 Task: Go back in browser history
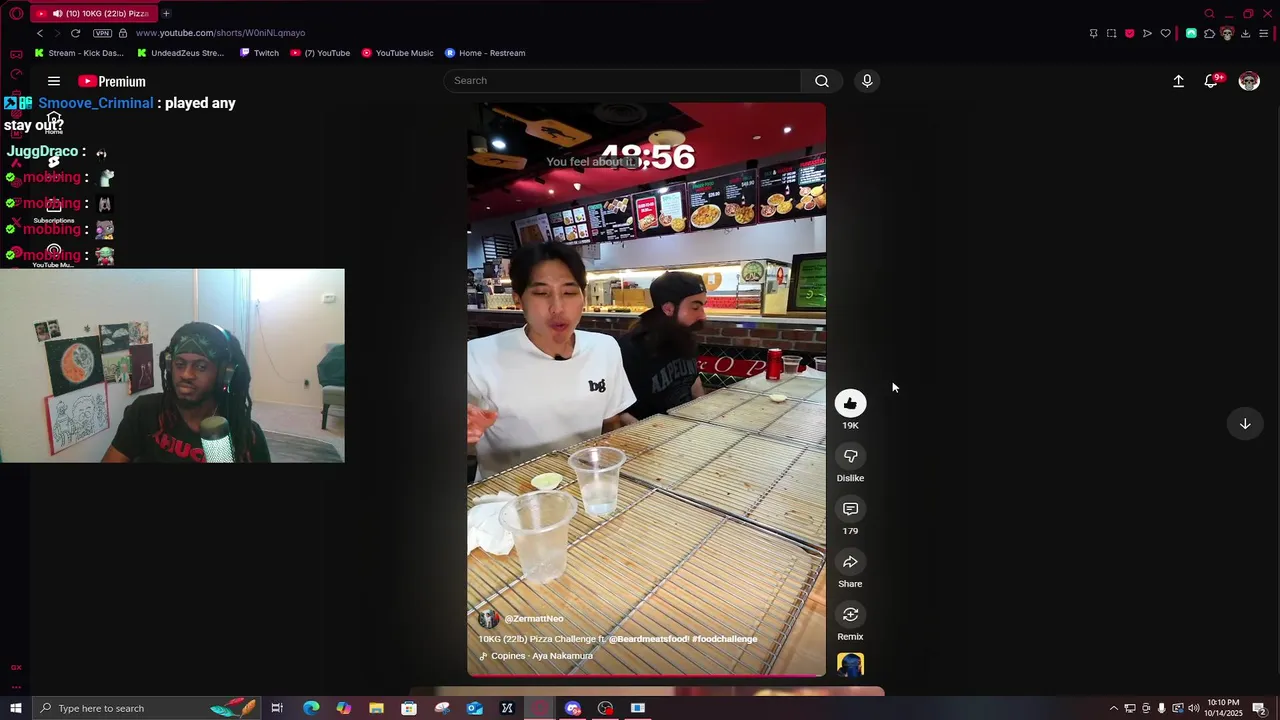[40, 33]
